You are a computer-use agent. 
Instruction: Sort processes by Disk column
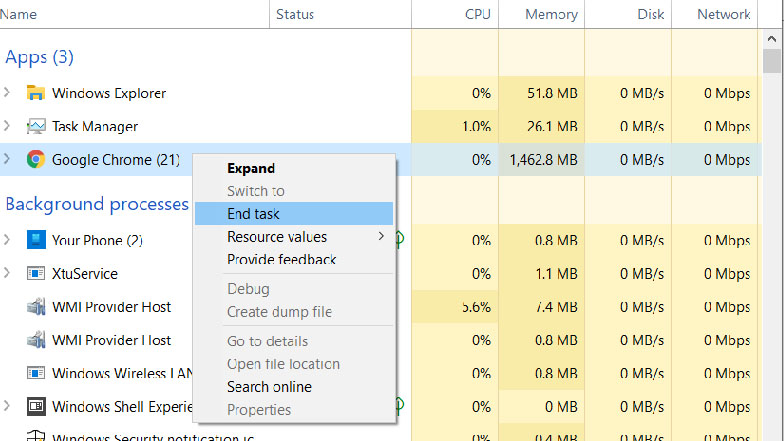tap(628, 14)
